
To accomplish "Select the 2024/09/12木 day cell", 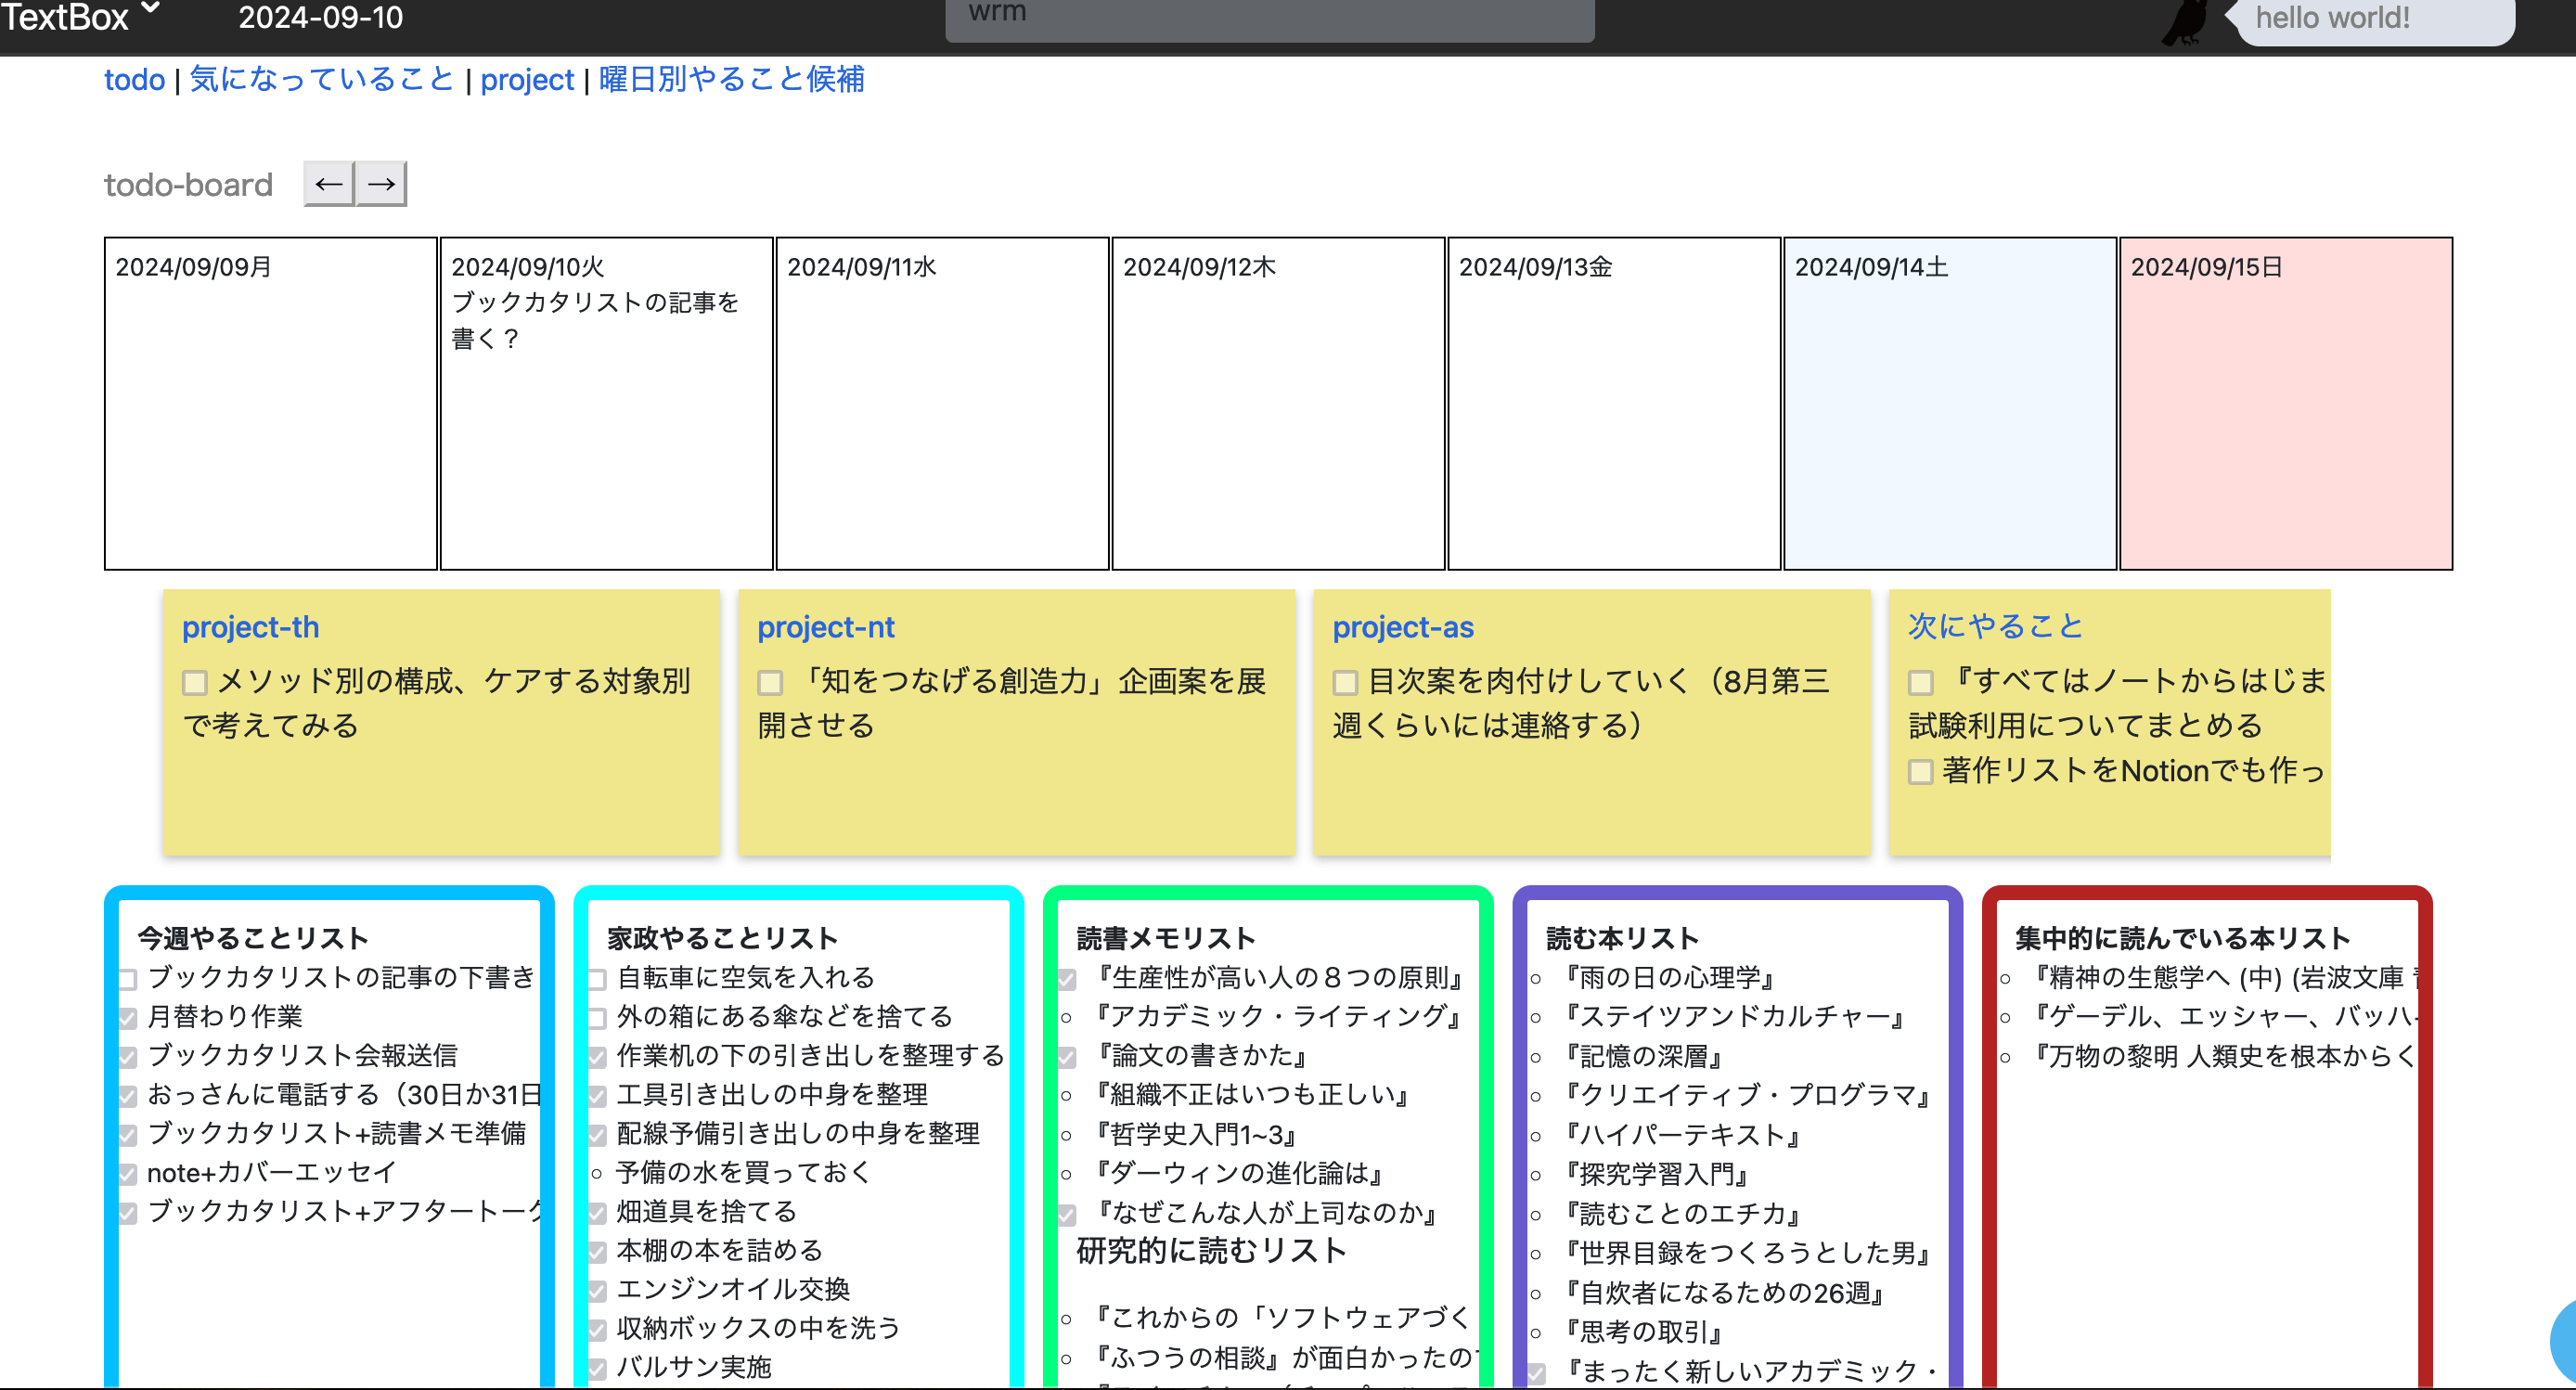I will tap(1279, 403).
